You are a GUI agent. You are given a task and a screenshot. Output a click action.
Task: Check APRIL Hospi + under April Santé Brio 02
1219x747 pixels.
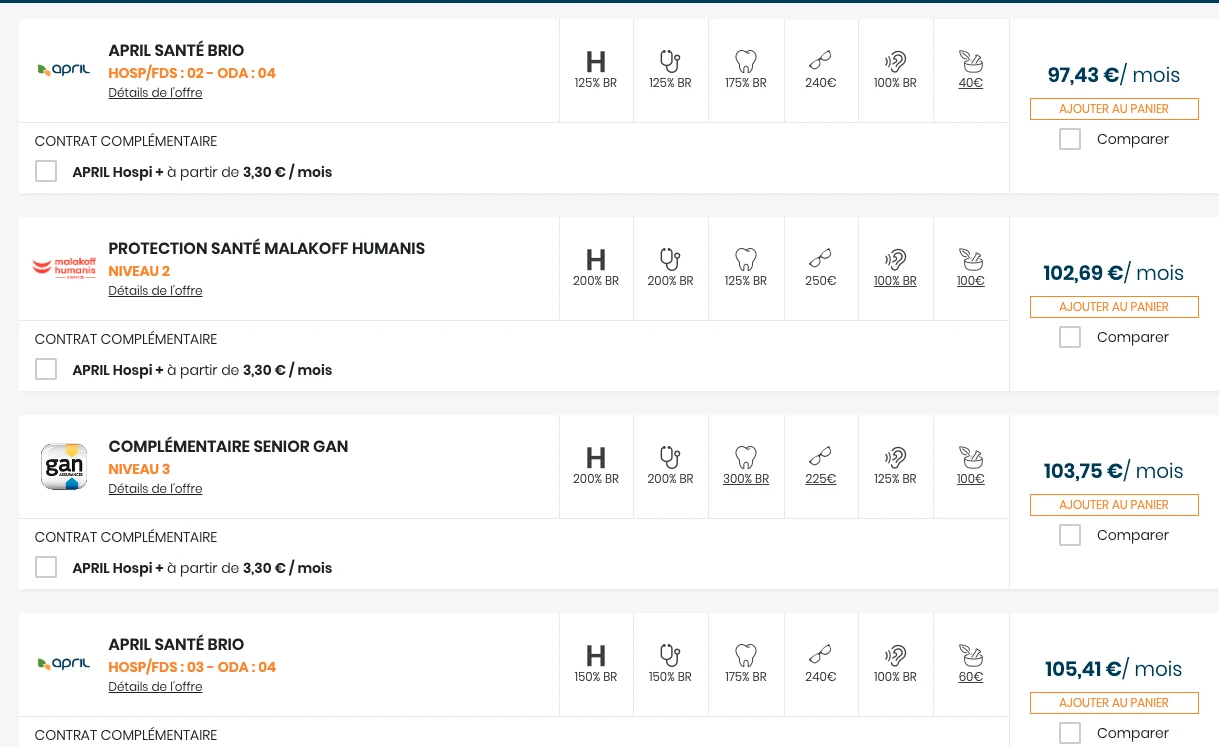click(46, 172)
